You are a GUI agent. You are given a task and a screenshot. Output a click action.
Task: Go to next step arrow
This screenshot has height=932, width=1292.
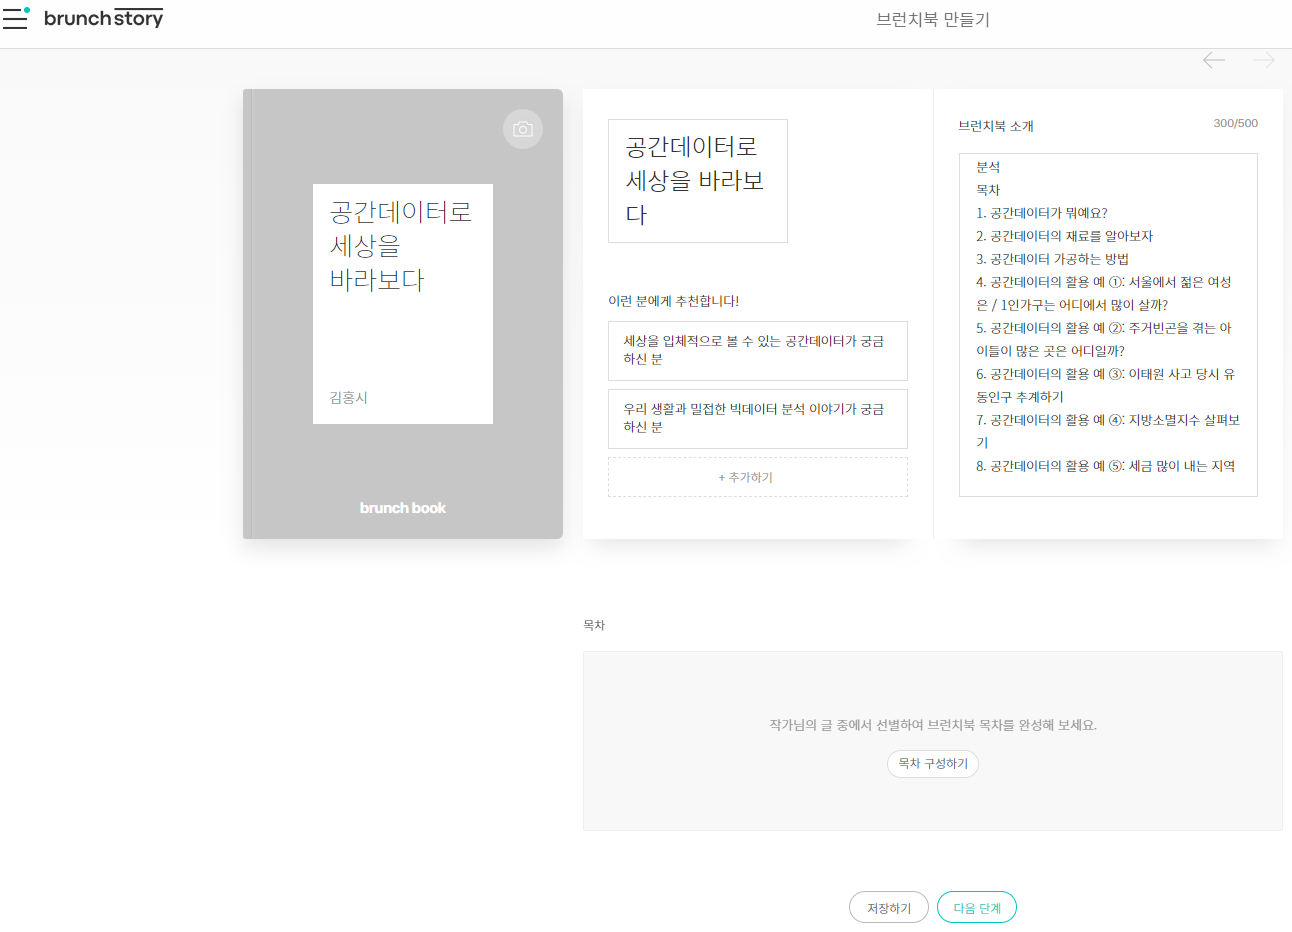1264,60
